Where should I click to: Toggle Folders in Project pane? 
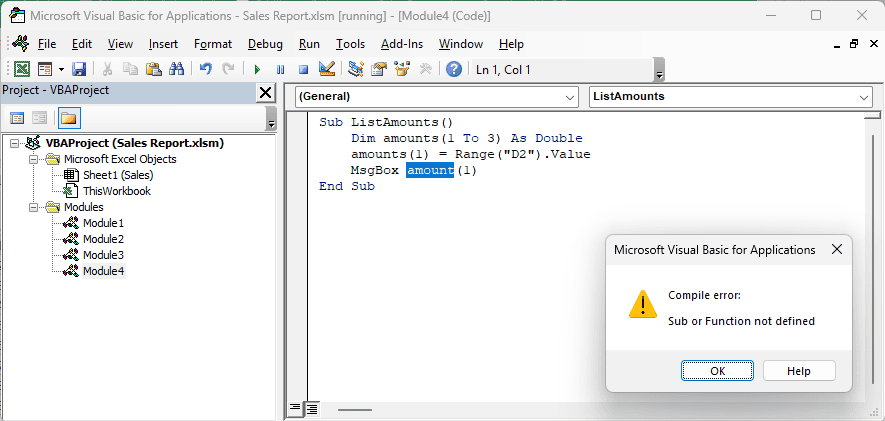(68, 118)
